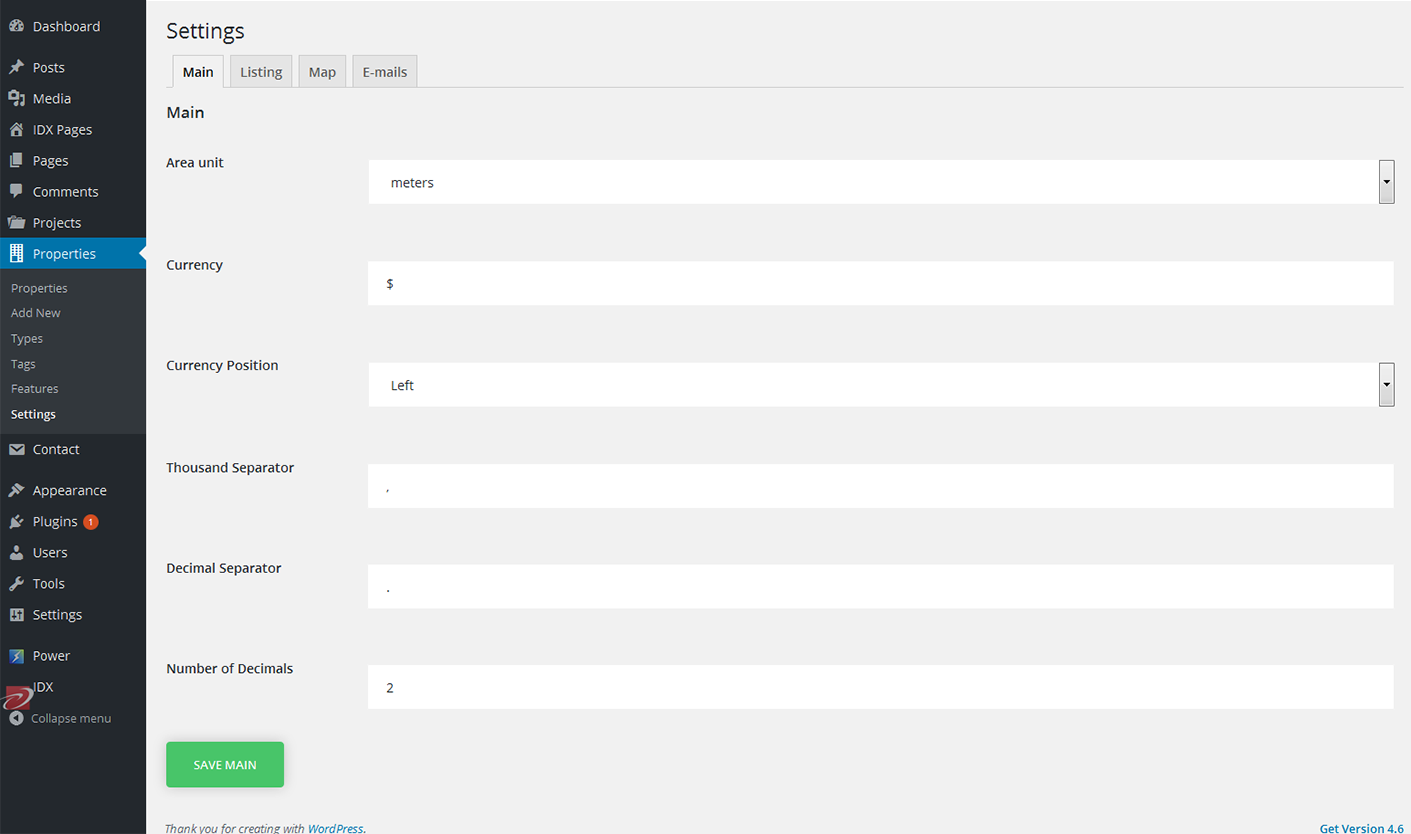Switch to the Listing tab
1411x834 pixels.
coord(261,71)
